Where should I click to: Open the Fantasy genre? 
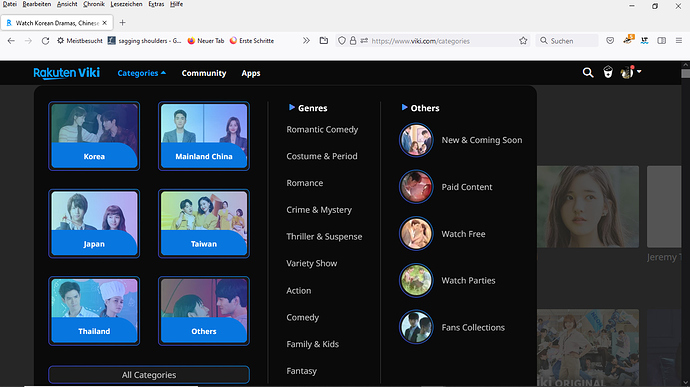301,371
